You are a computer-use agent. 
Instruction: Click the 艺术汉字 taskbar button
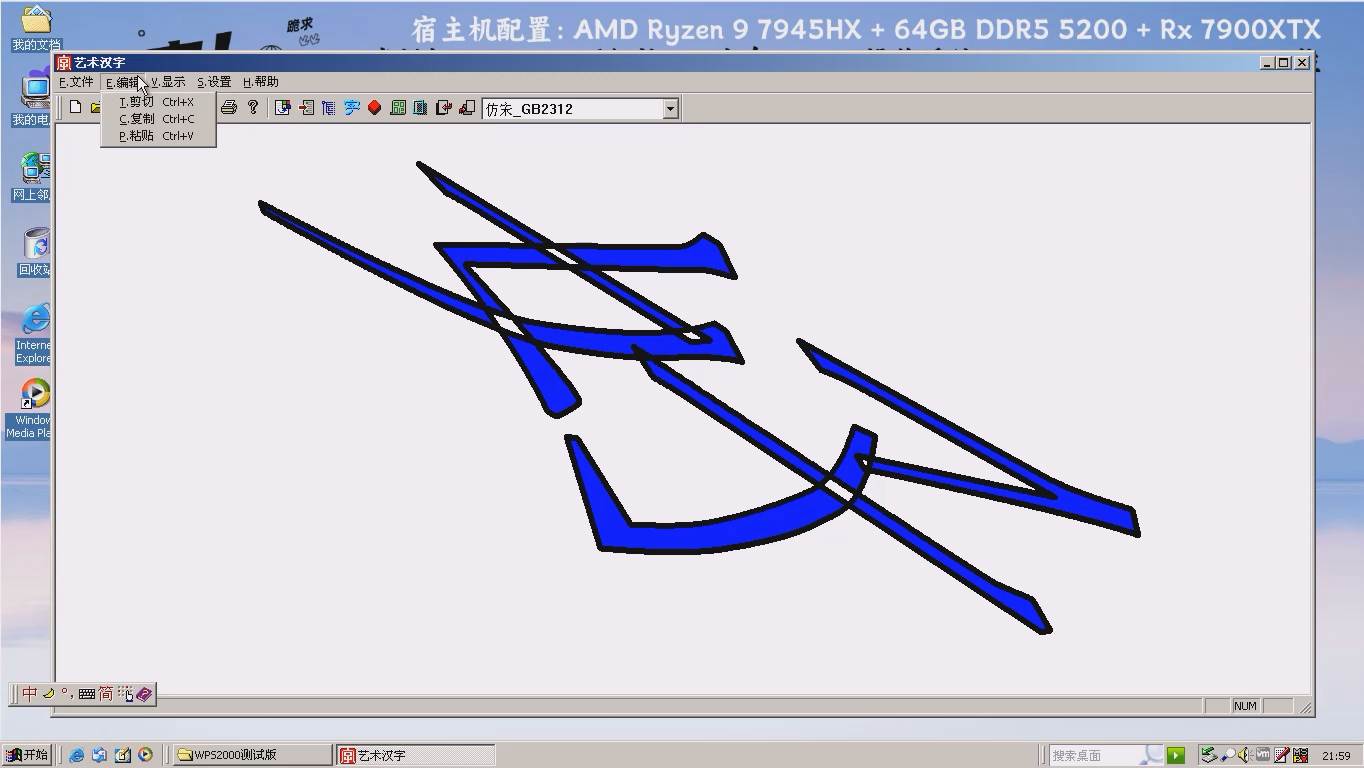415,755
